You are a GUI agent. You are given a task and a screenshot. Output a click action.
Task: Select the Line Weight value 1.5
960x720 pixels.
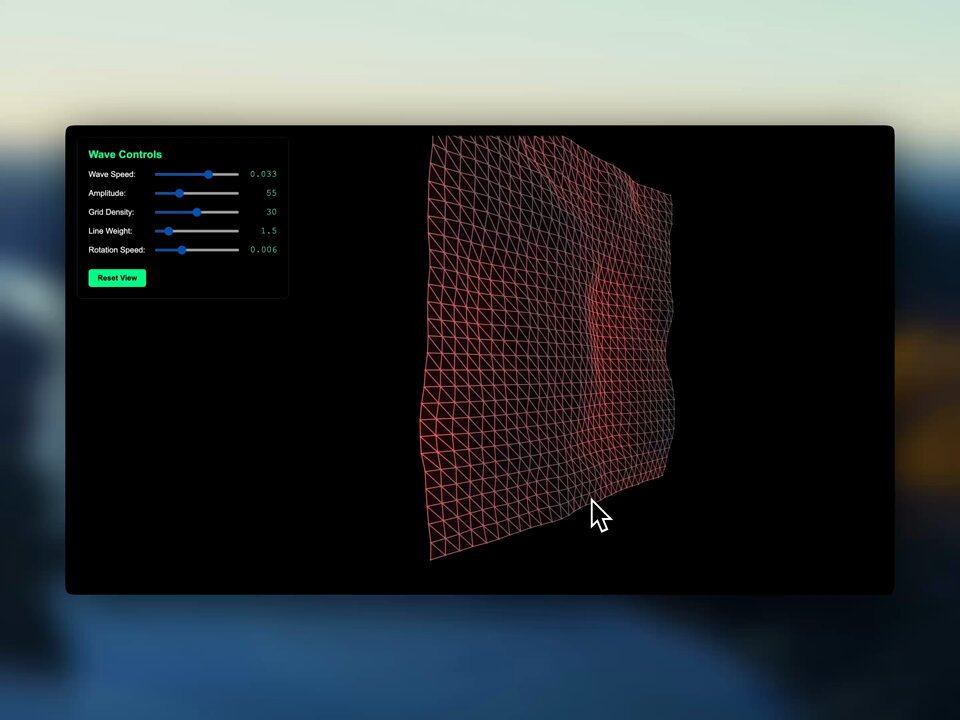(x=269, y=231)
